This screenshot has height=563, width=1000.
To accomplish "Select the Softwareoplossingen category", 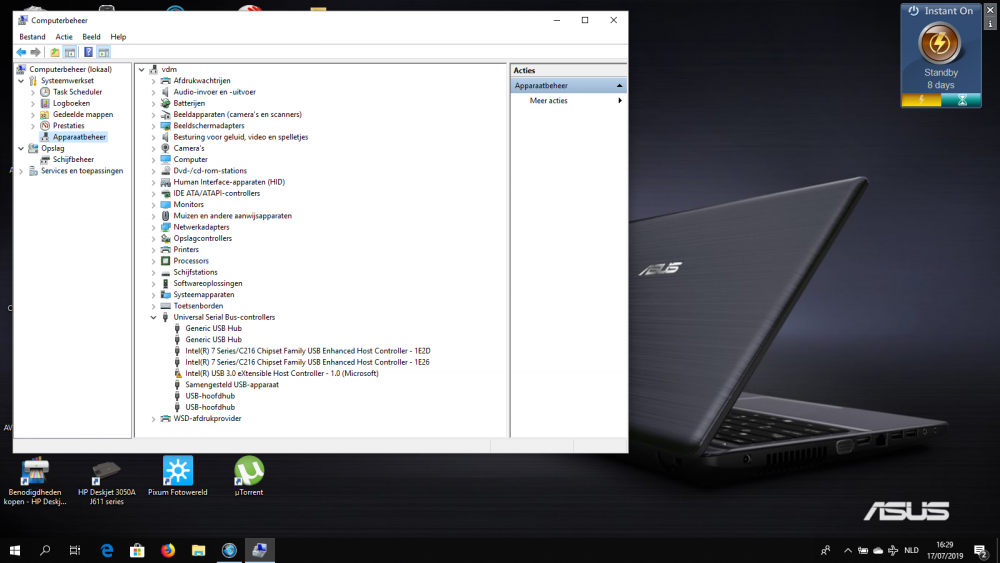I will point(207,283).
